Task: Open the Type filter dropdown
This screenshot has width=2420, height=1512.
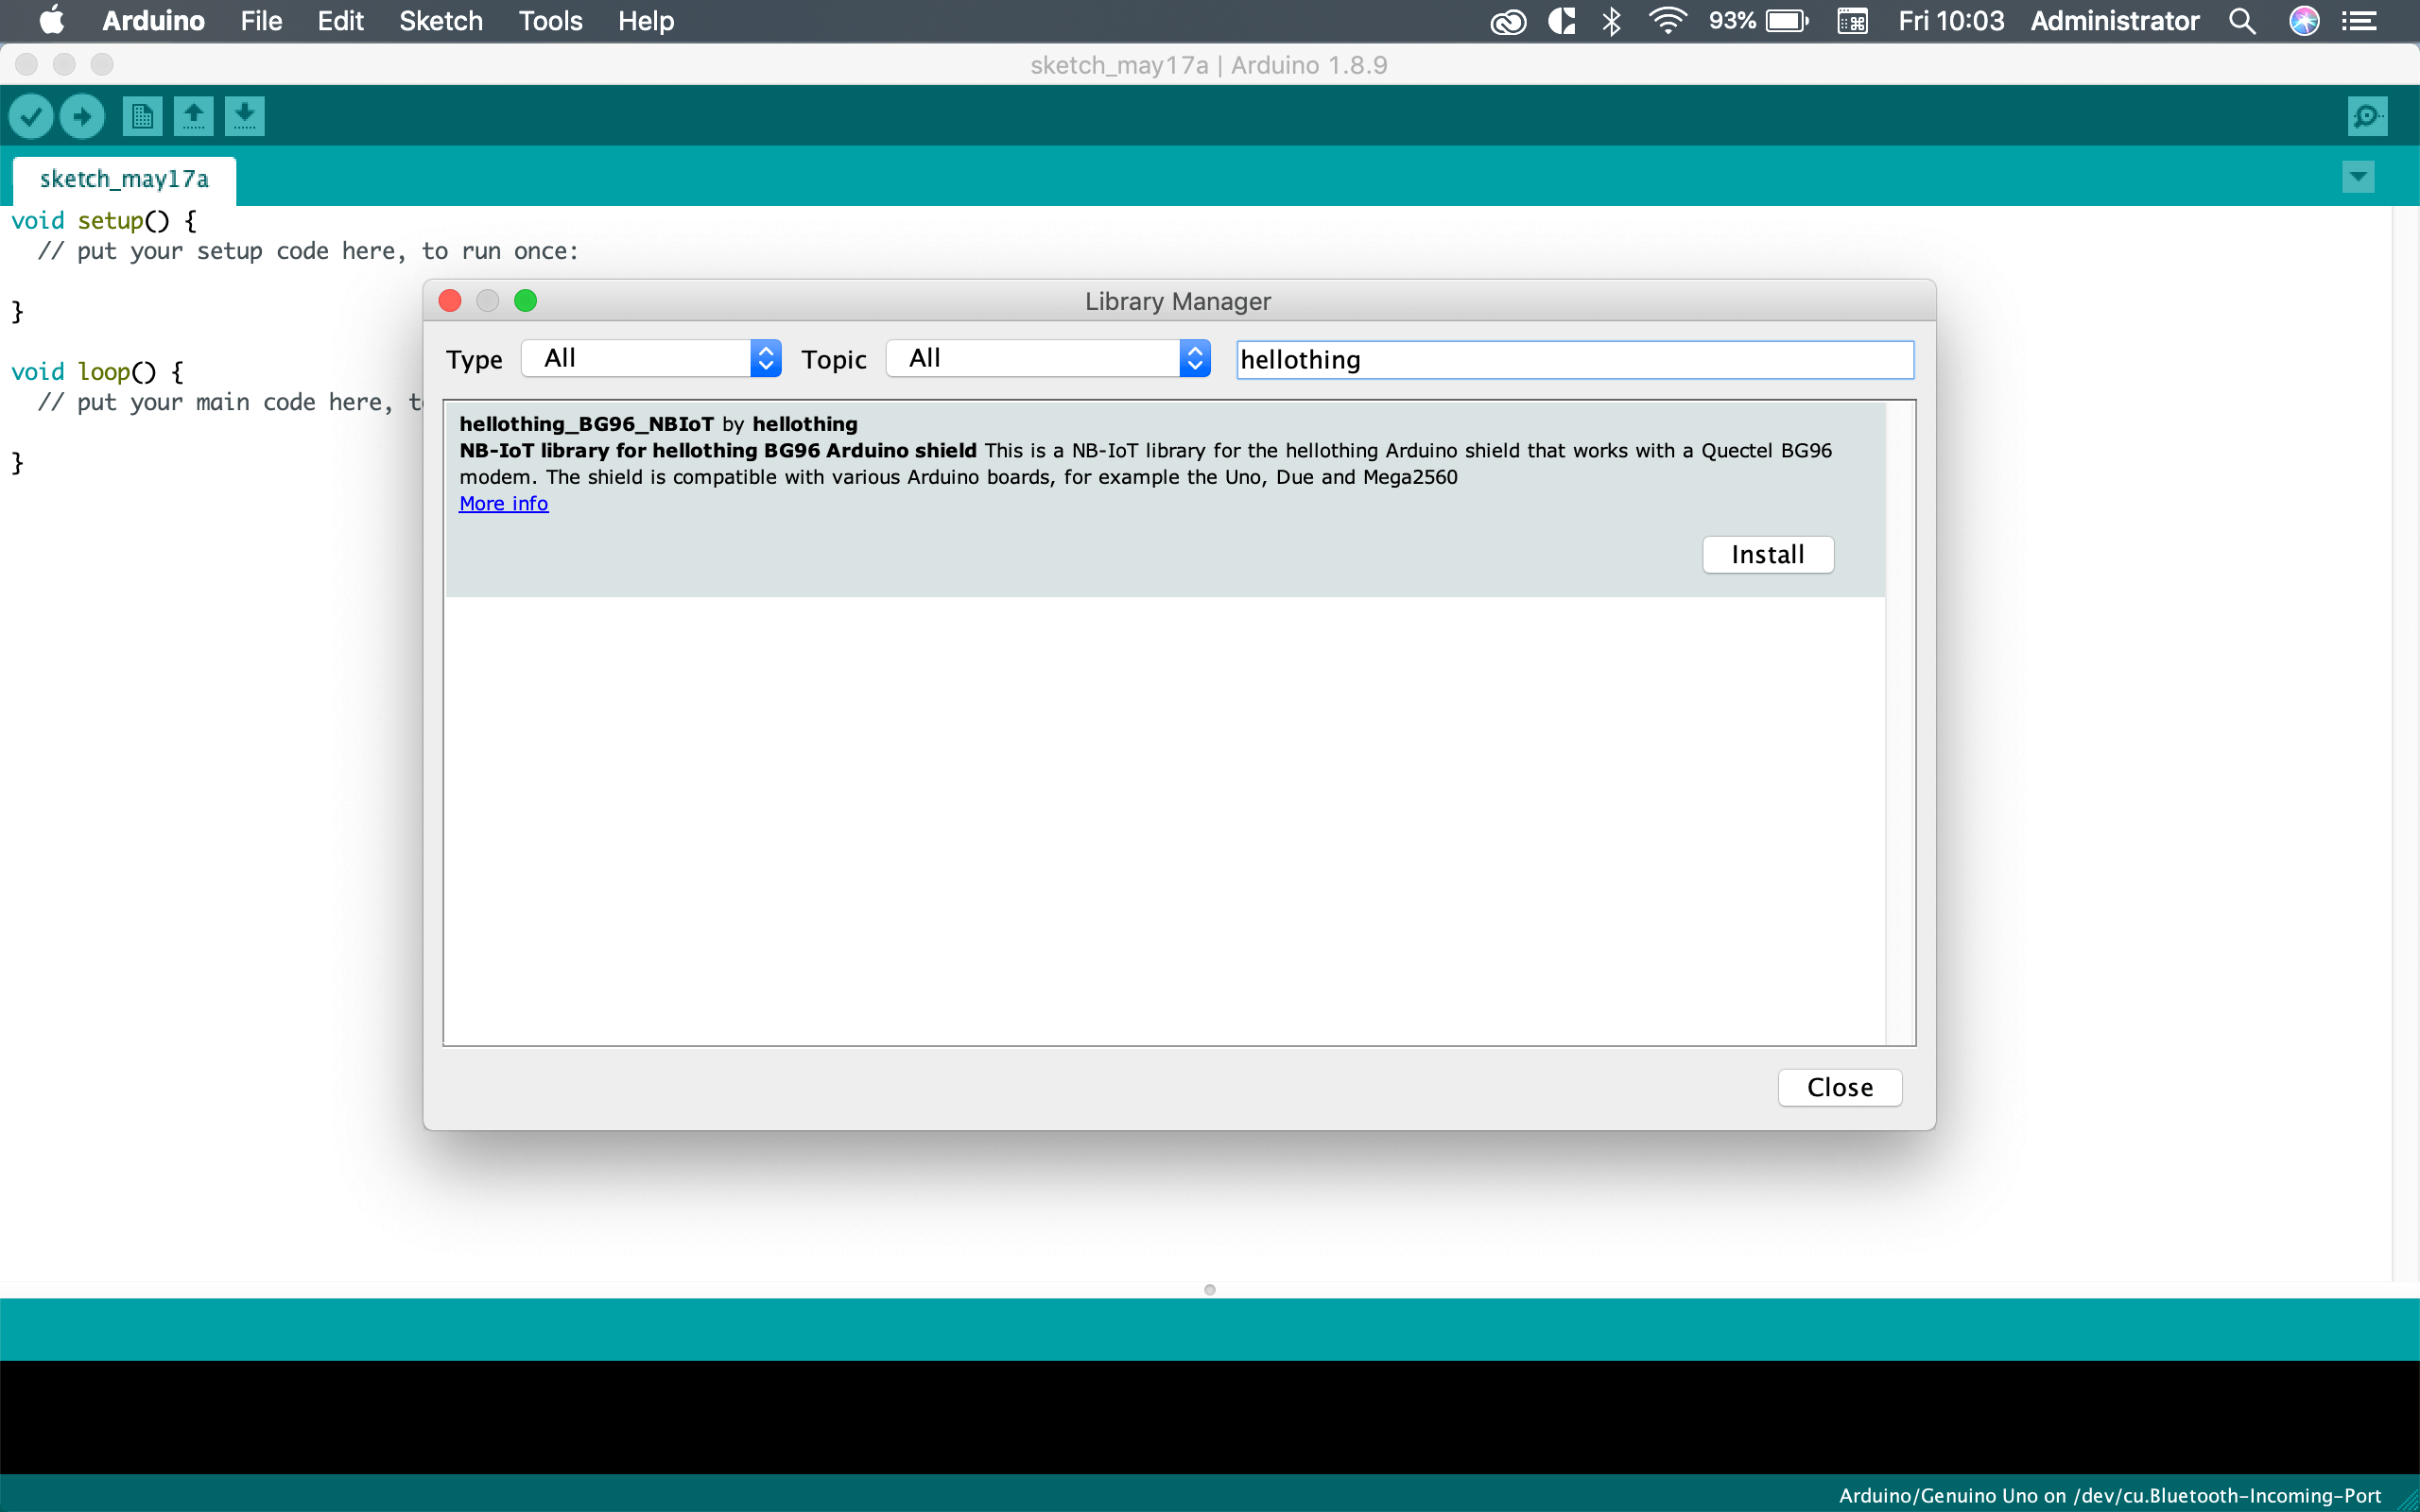Action: [x=651, y=358]
